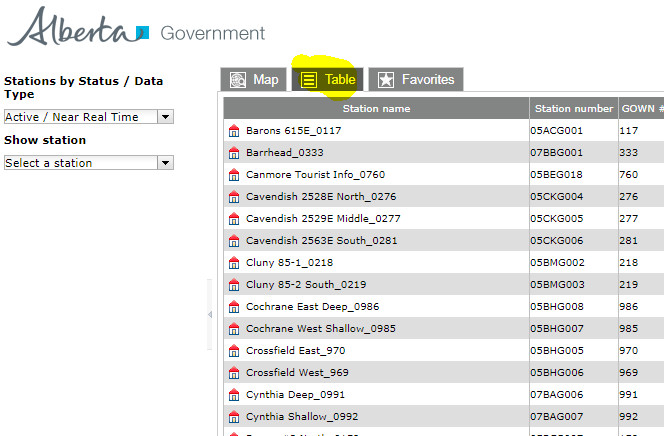Click station icon for Cynthia Shallow_0992
Screen dimensions: 664x436
(234, 416)
